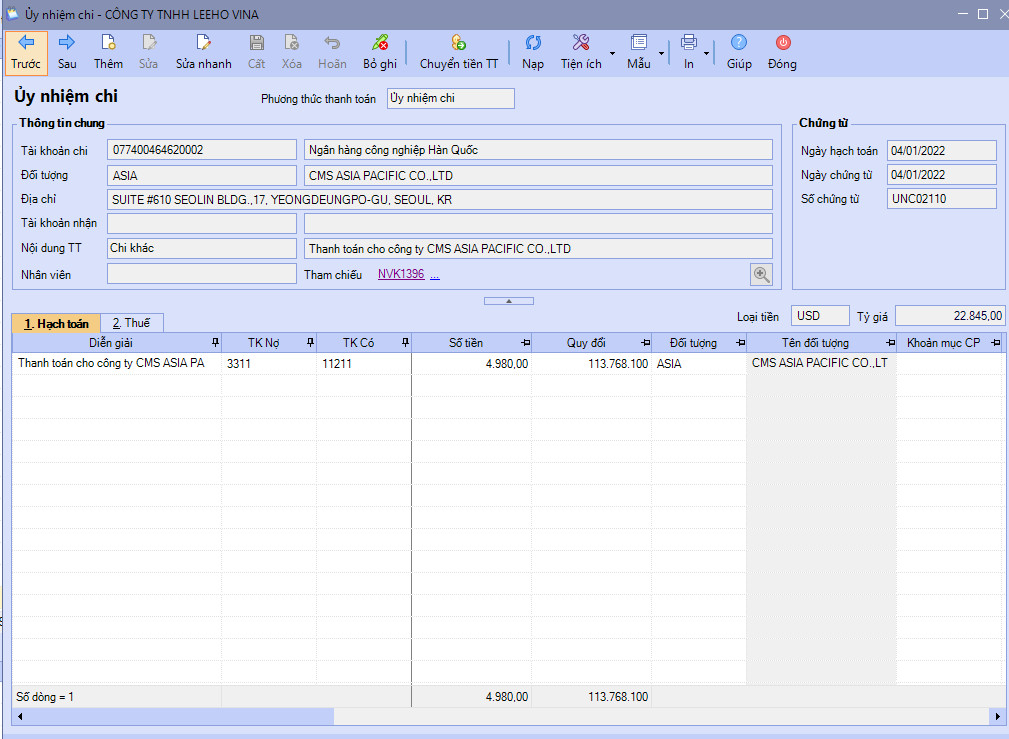Click the Số chứng từ UNC02110 field
Screen dimensions: 1009x739
pyautogui.click(x=941, y=198)
